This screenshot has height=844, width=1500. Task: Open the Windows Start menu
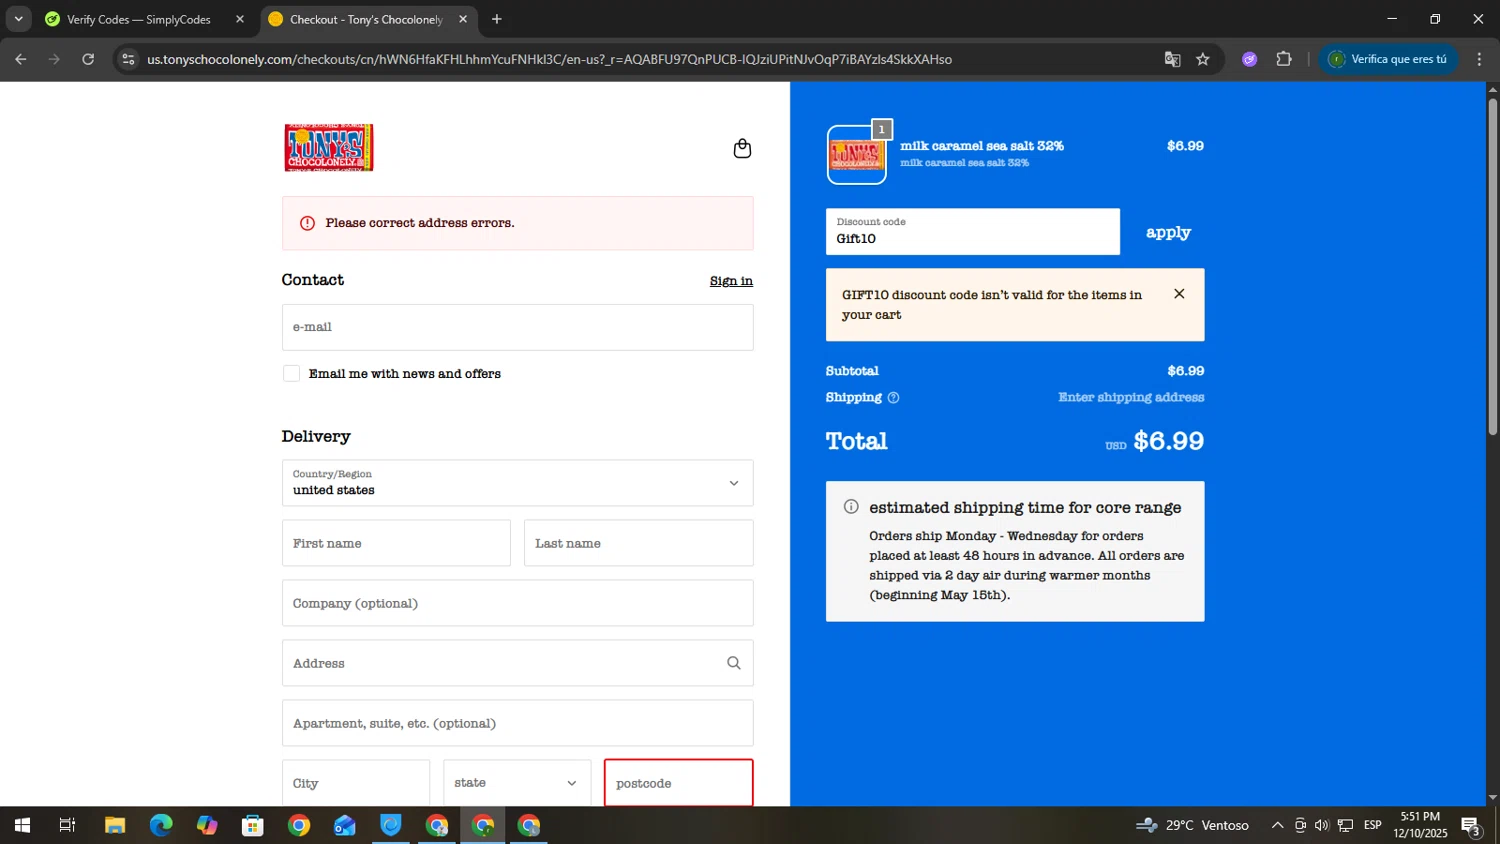tap(22, 825)
